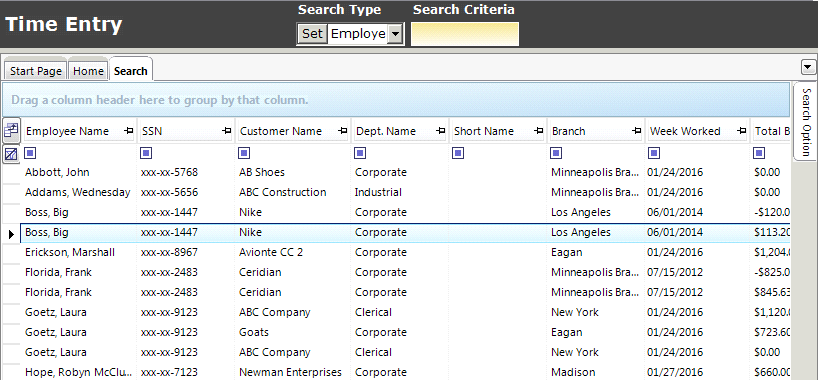Pin the Customer Name column
The height and width of the screenshot is (380, 818).
coord(343,131)
